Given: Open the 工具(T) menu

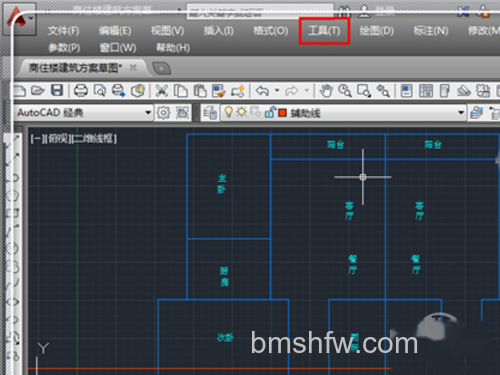Looking at the screenshot, I should point(324,31).
